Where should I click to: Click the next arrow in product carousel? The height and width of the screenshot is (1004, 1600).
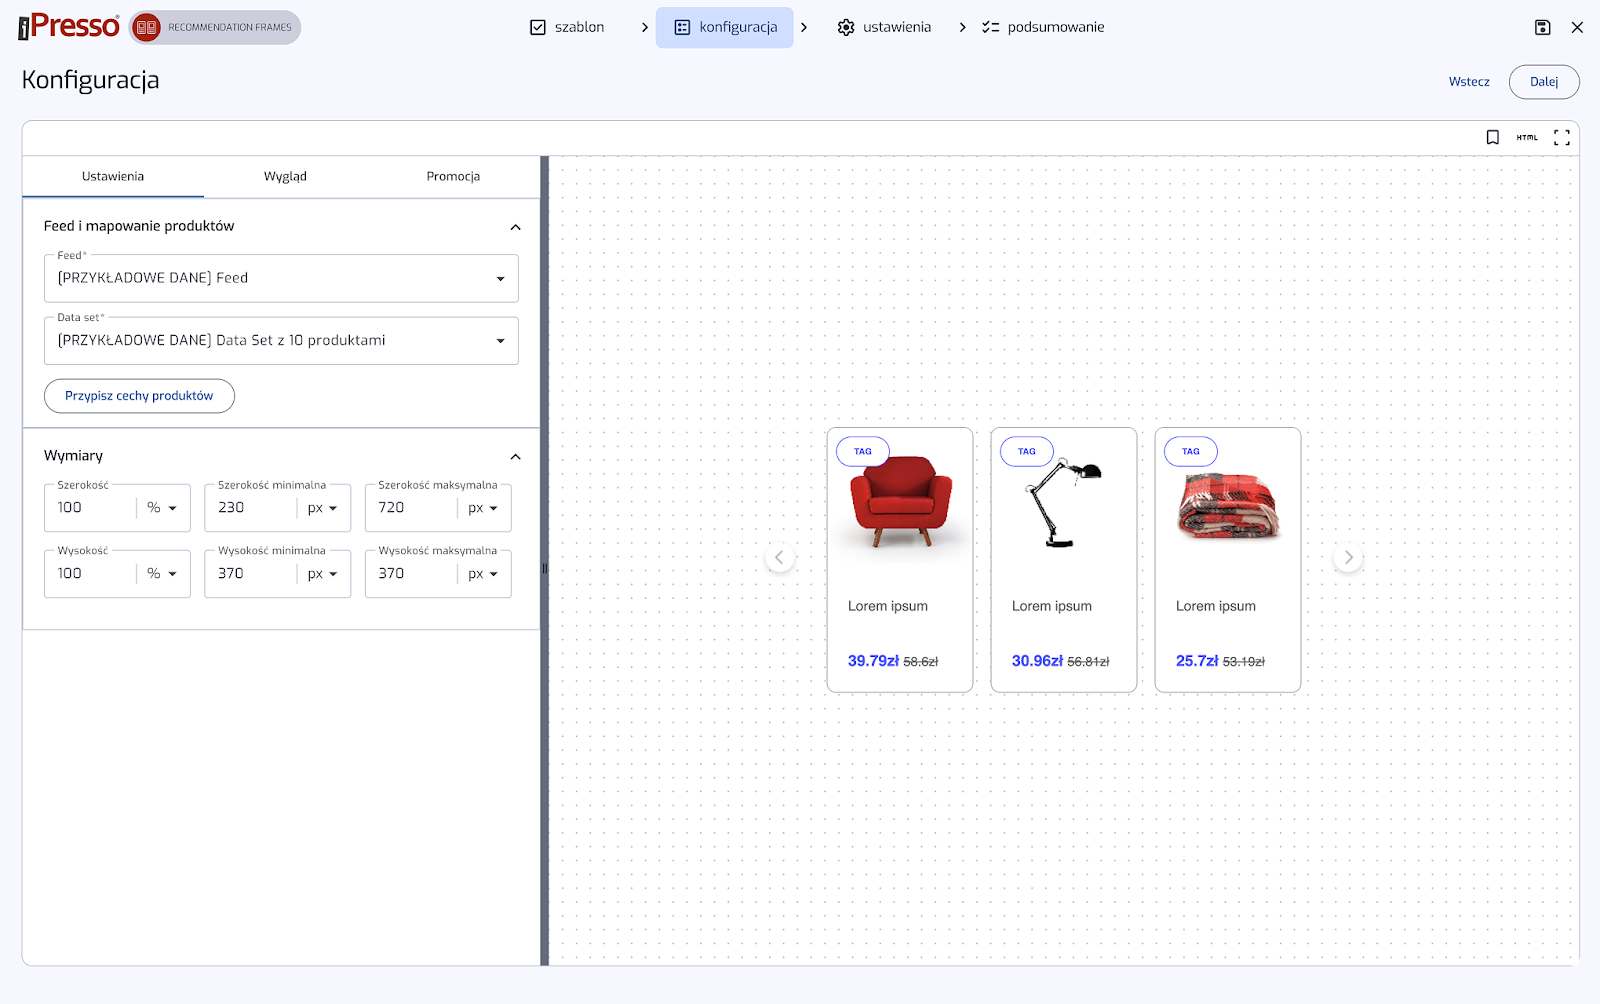(1348, 558)
